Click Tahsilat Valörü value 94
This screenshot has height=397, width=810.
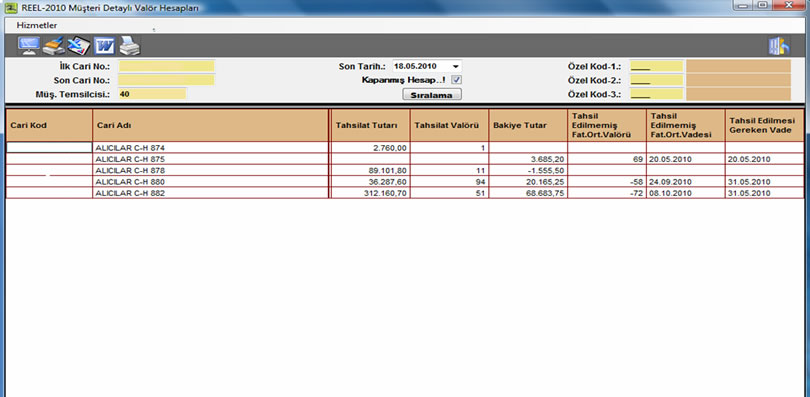(481, 182)
